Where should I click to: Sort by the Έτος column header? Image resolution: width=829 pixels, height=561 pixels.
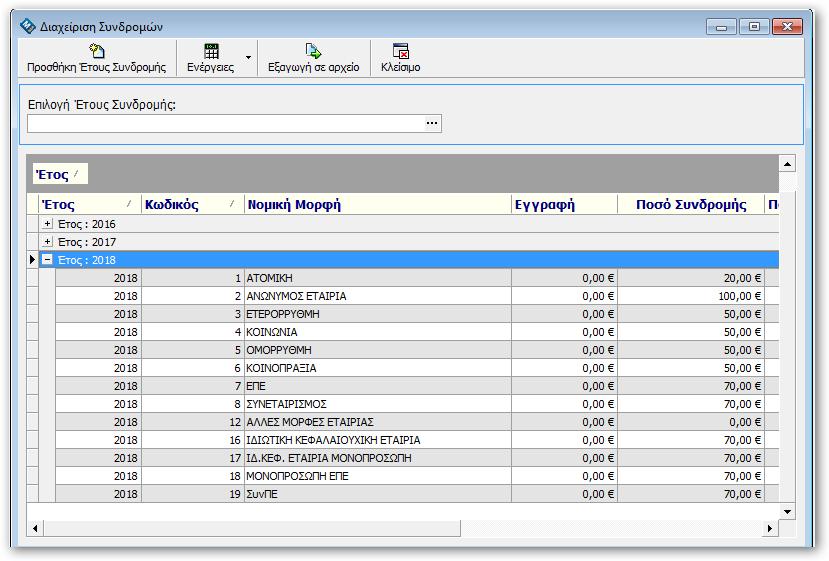pyautogui.click(x=90, y=204)
